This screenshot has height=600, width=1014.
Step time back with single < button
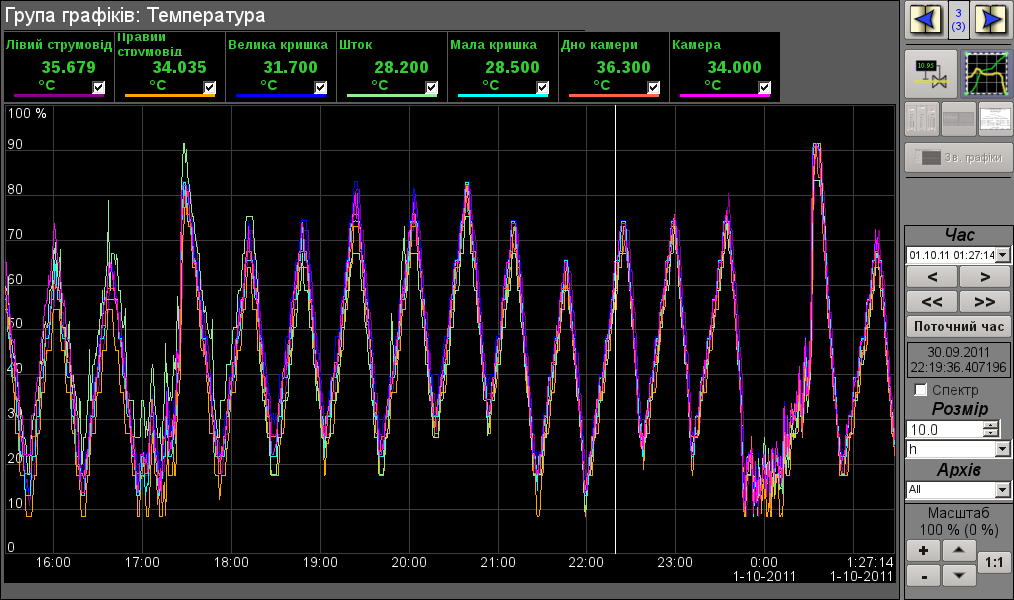coord(931,277)
